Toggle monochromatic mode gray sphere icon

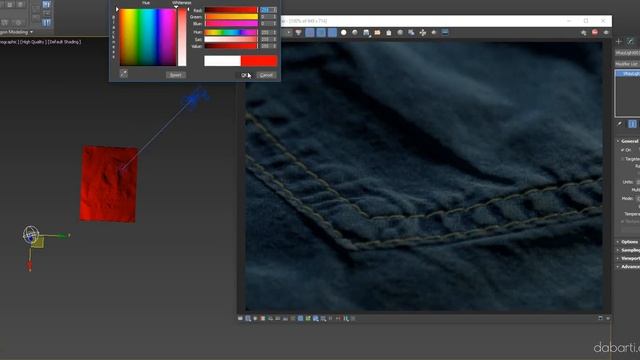(355, 32)
